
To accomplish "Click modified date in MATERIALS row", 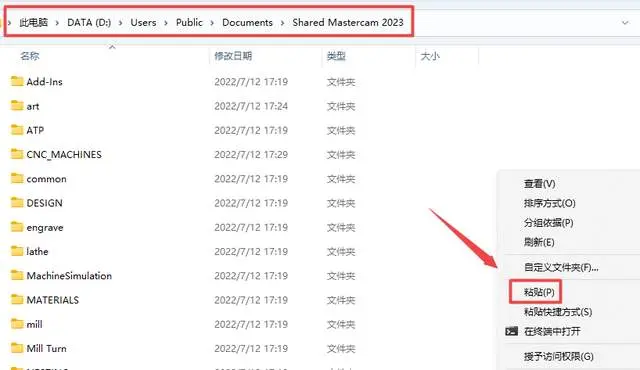I will point(251,300).
